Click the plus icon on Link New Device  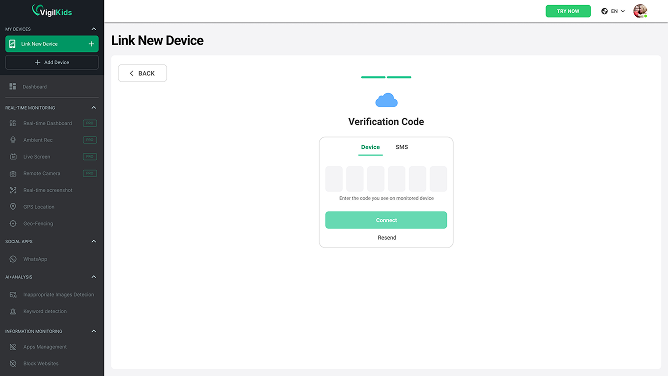[91, 44]
